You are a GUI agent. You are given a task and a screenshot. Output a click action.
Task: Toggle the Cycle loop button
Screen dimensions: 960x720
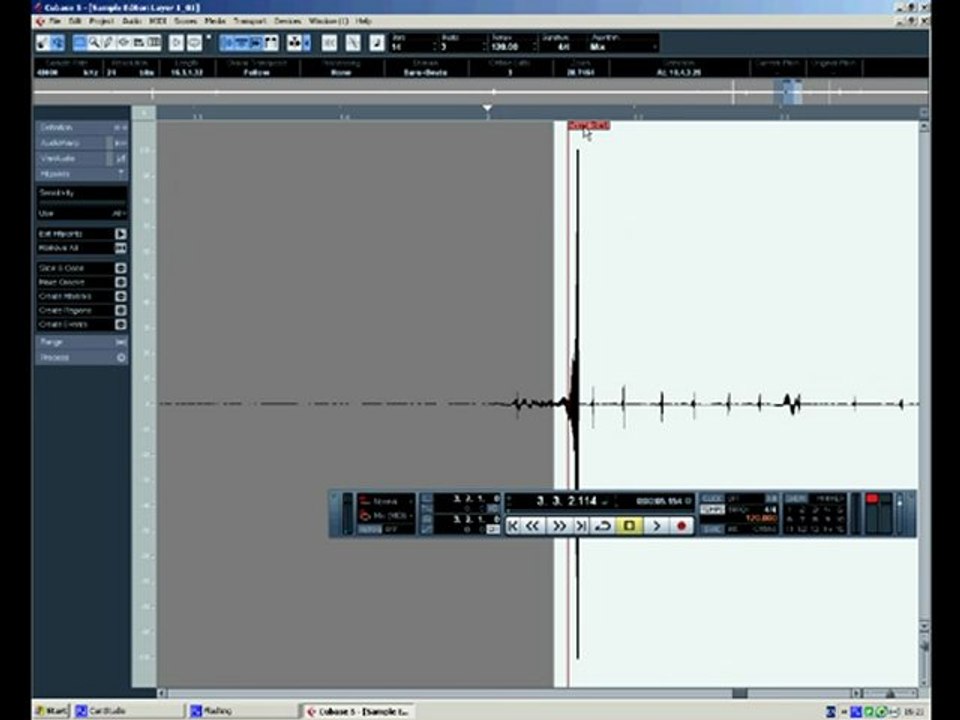(x=603, y=526)
